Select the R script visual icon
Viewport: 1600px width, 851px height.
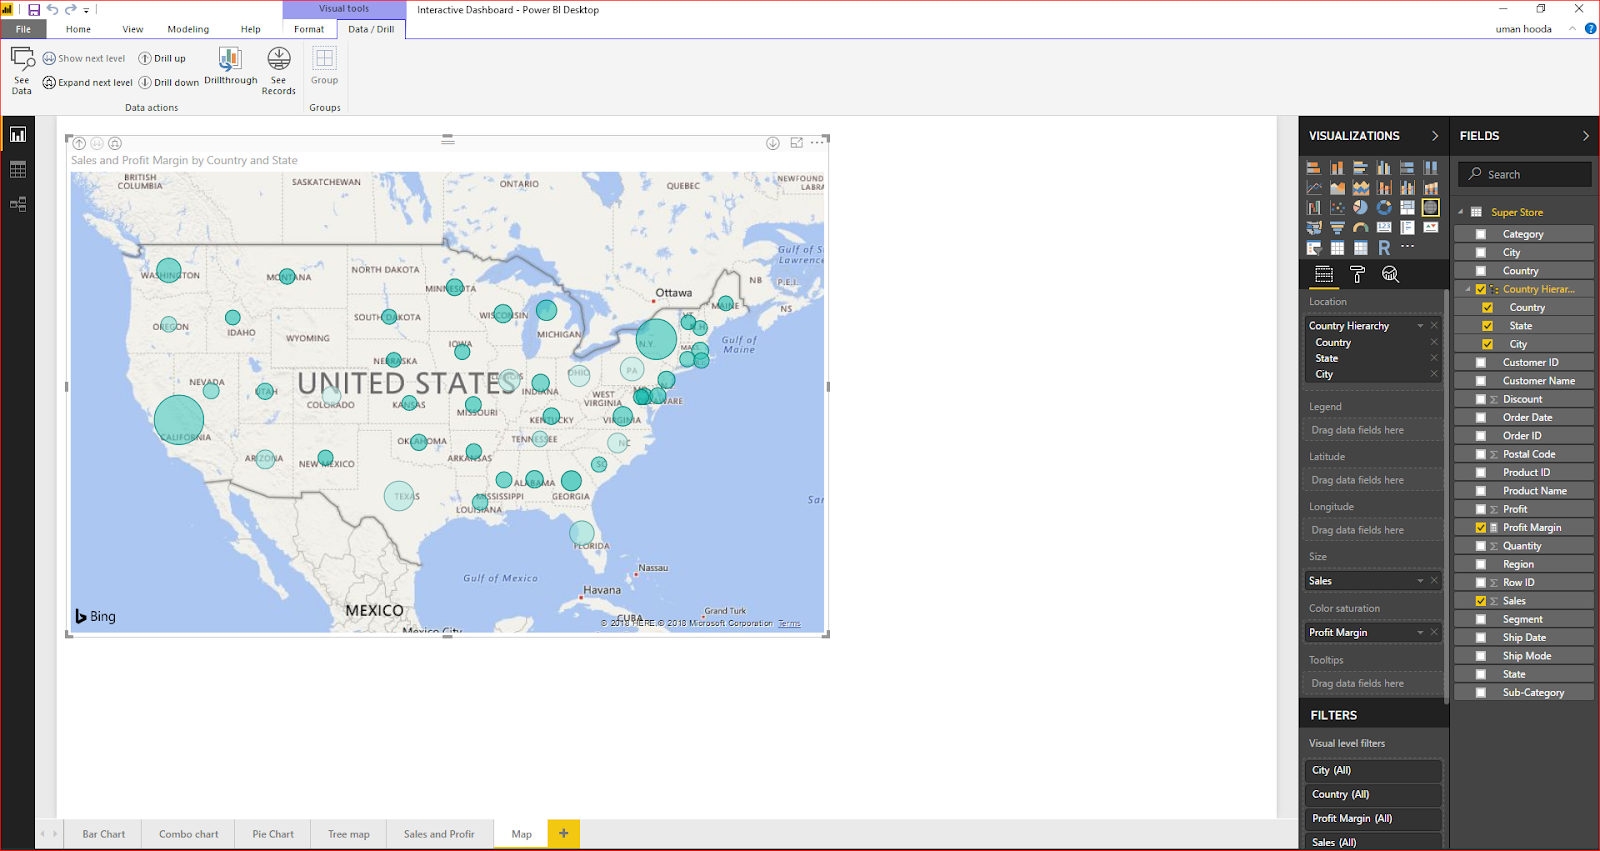click(x=1384, y=248)
